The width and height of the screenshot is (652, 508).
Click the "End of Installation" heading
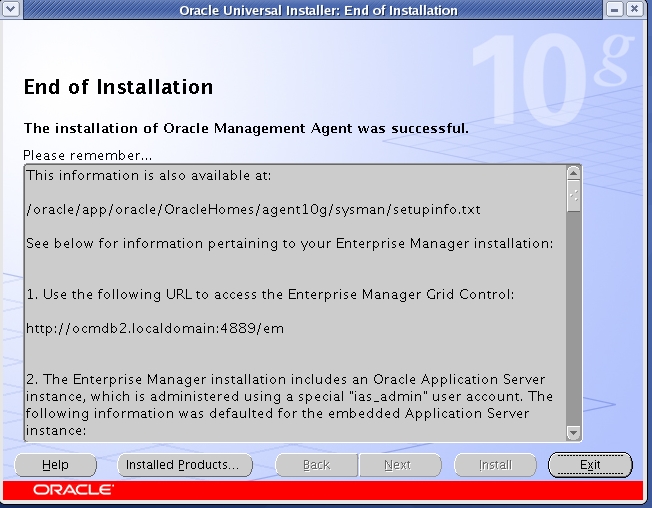pyautogui.click(x=119, y=87)
